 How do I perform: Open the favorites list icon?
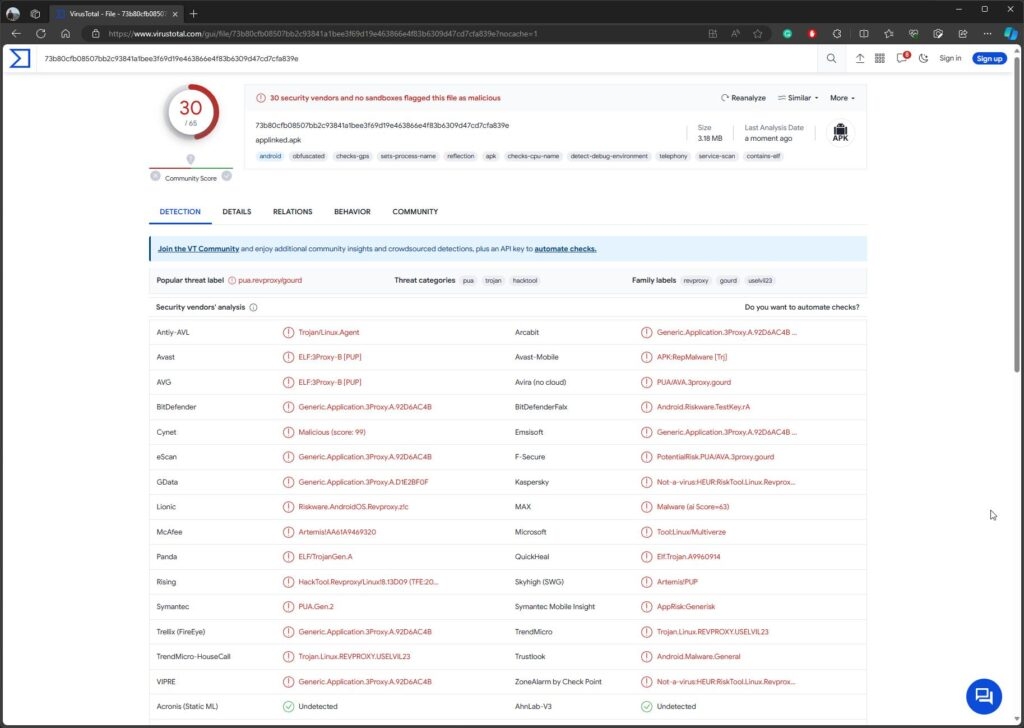pyautogui.click(x=889, y=33)
